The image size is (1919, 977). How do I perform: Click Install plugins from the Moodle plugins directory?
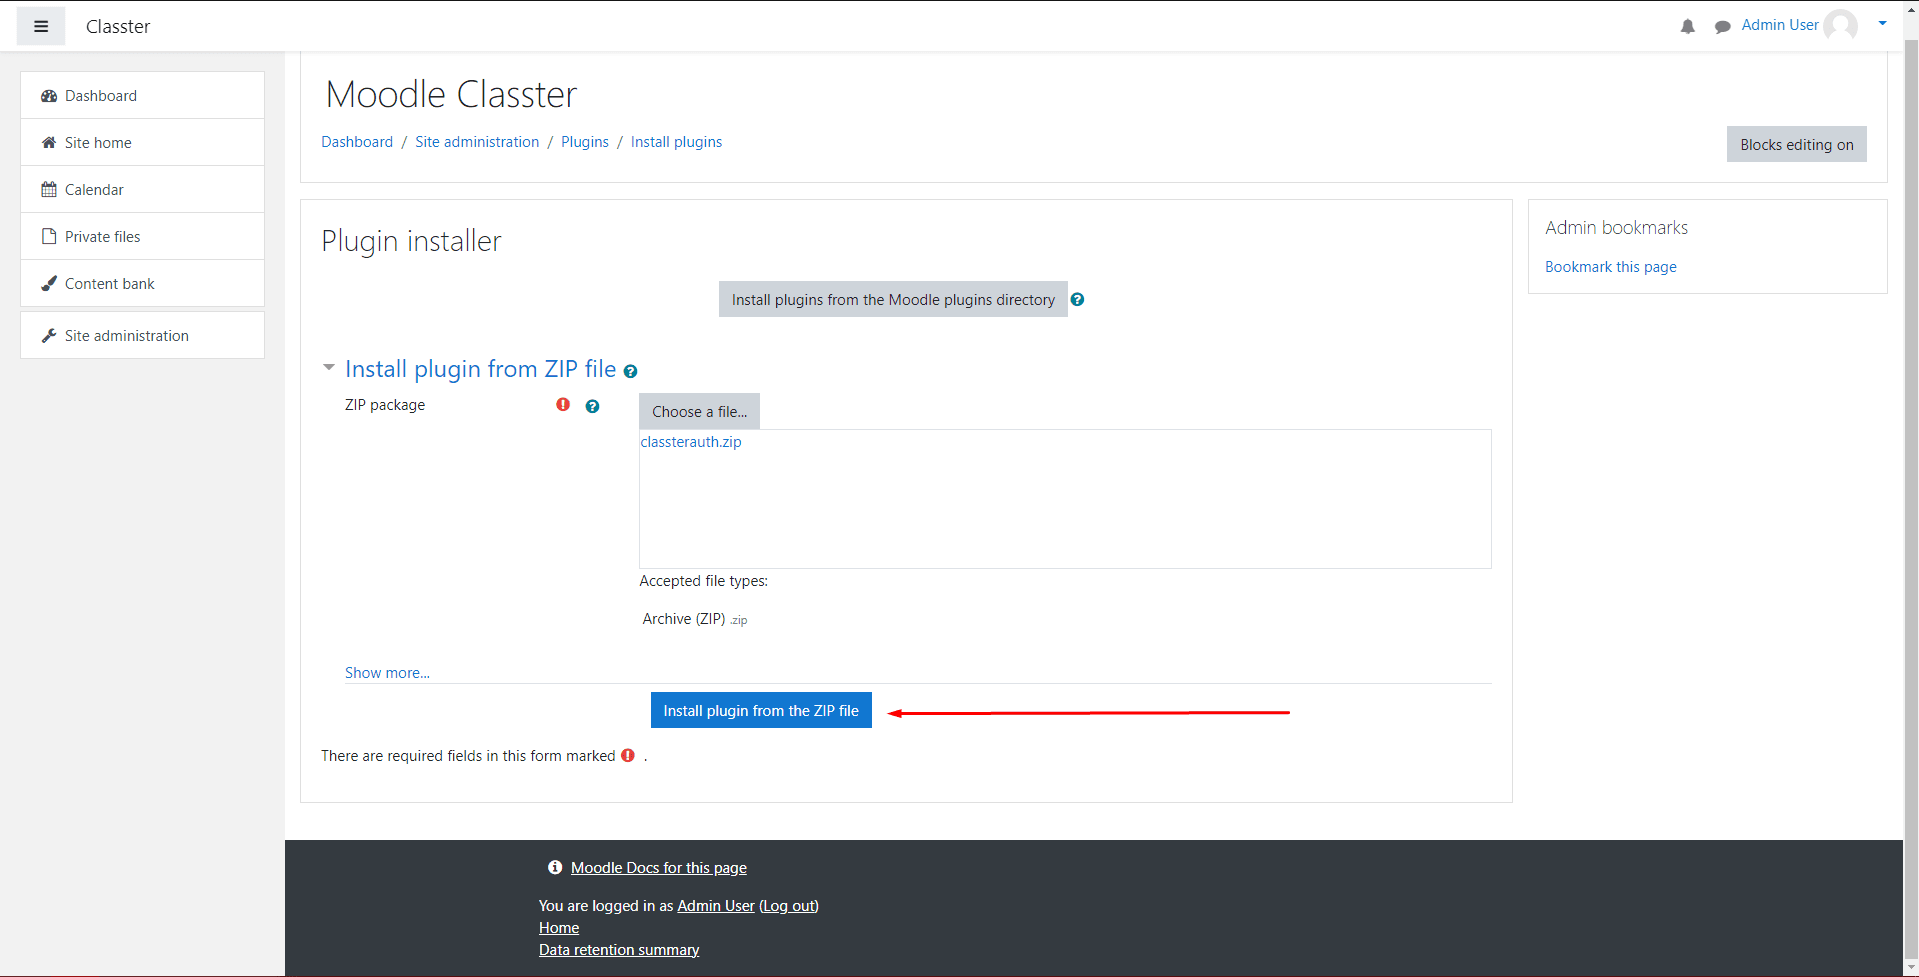(x=893, y=299)
